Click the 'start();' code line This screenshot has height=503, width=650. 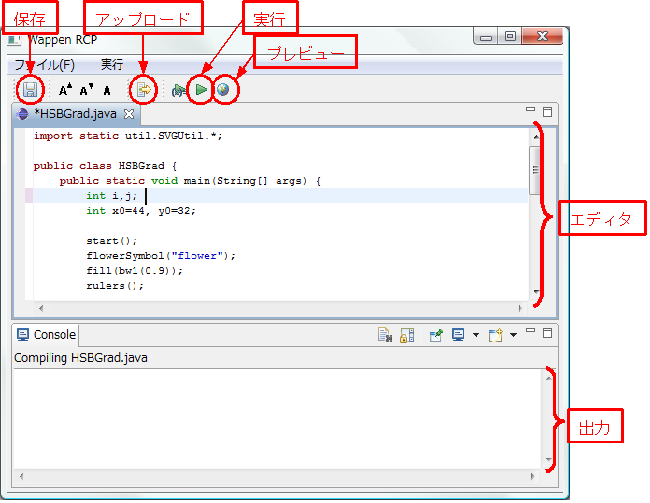[112, 241]
